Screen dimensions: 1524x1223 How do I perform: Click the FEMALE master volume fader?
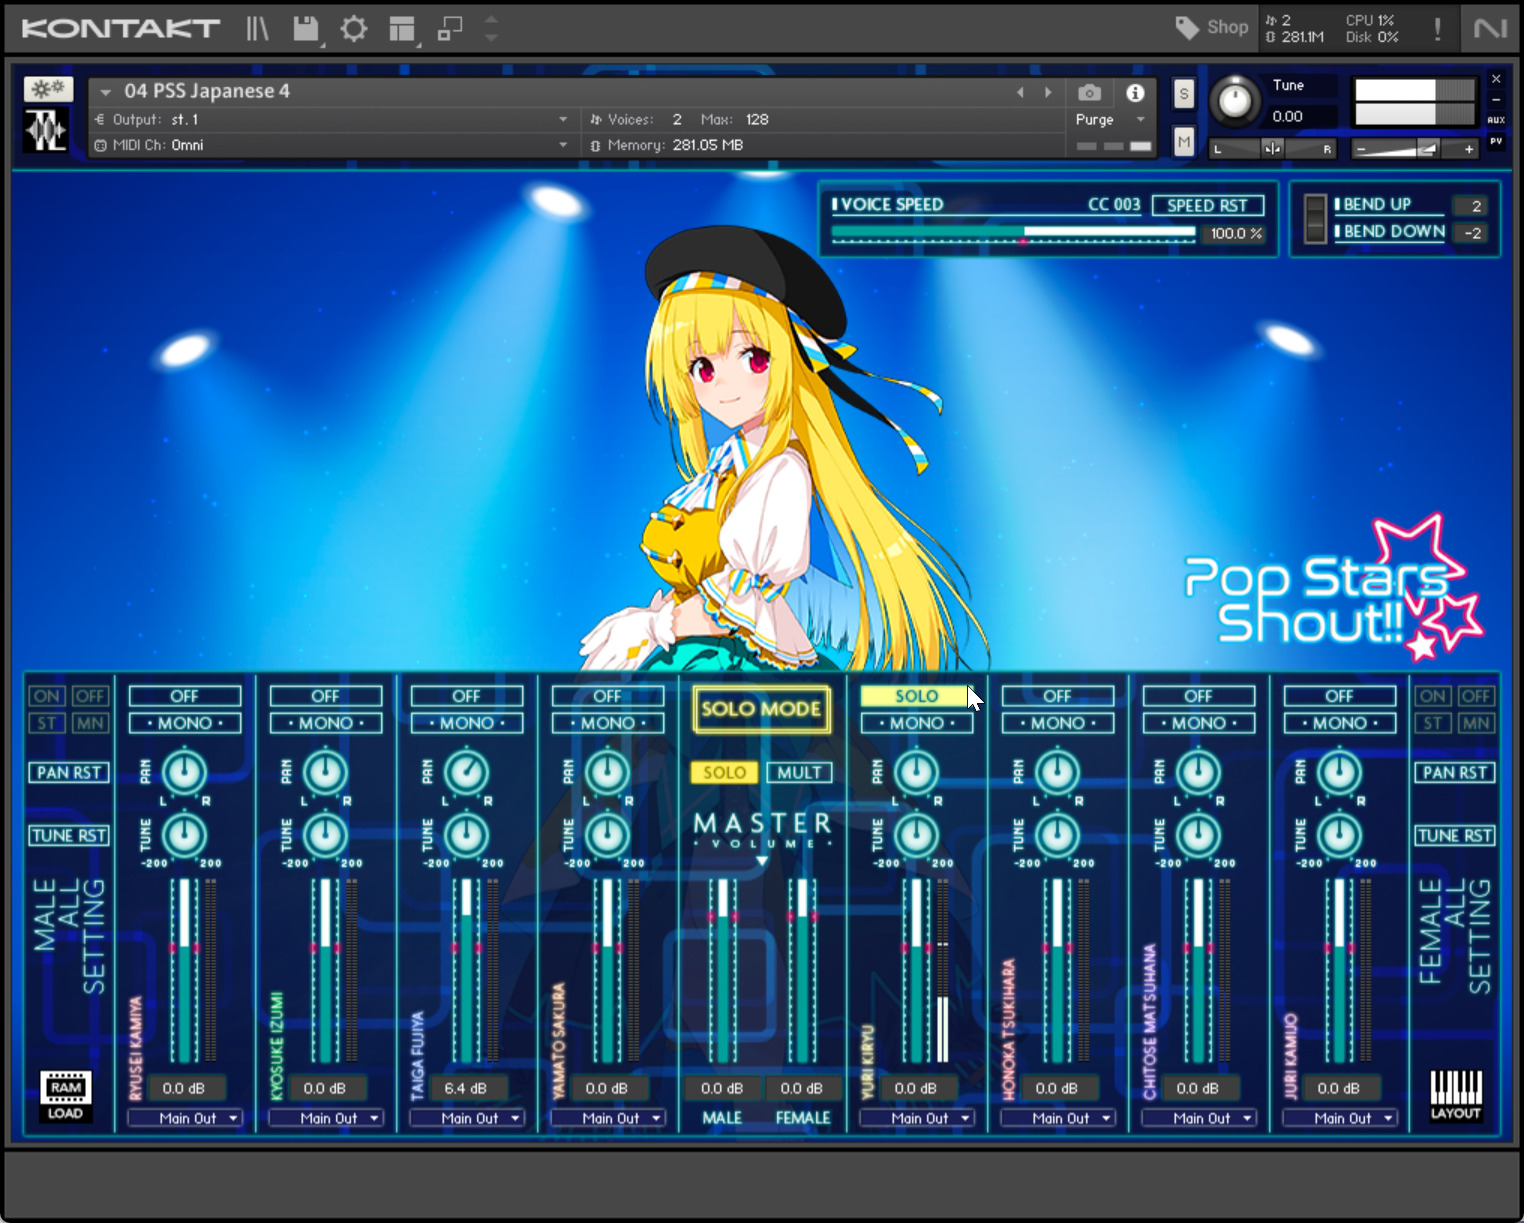point(802,970)
